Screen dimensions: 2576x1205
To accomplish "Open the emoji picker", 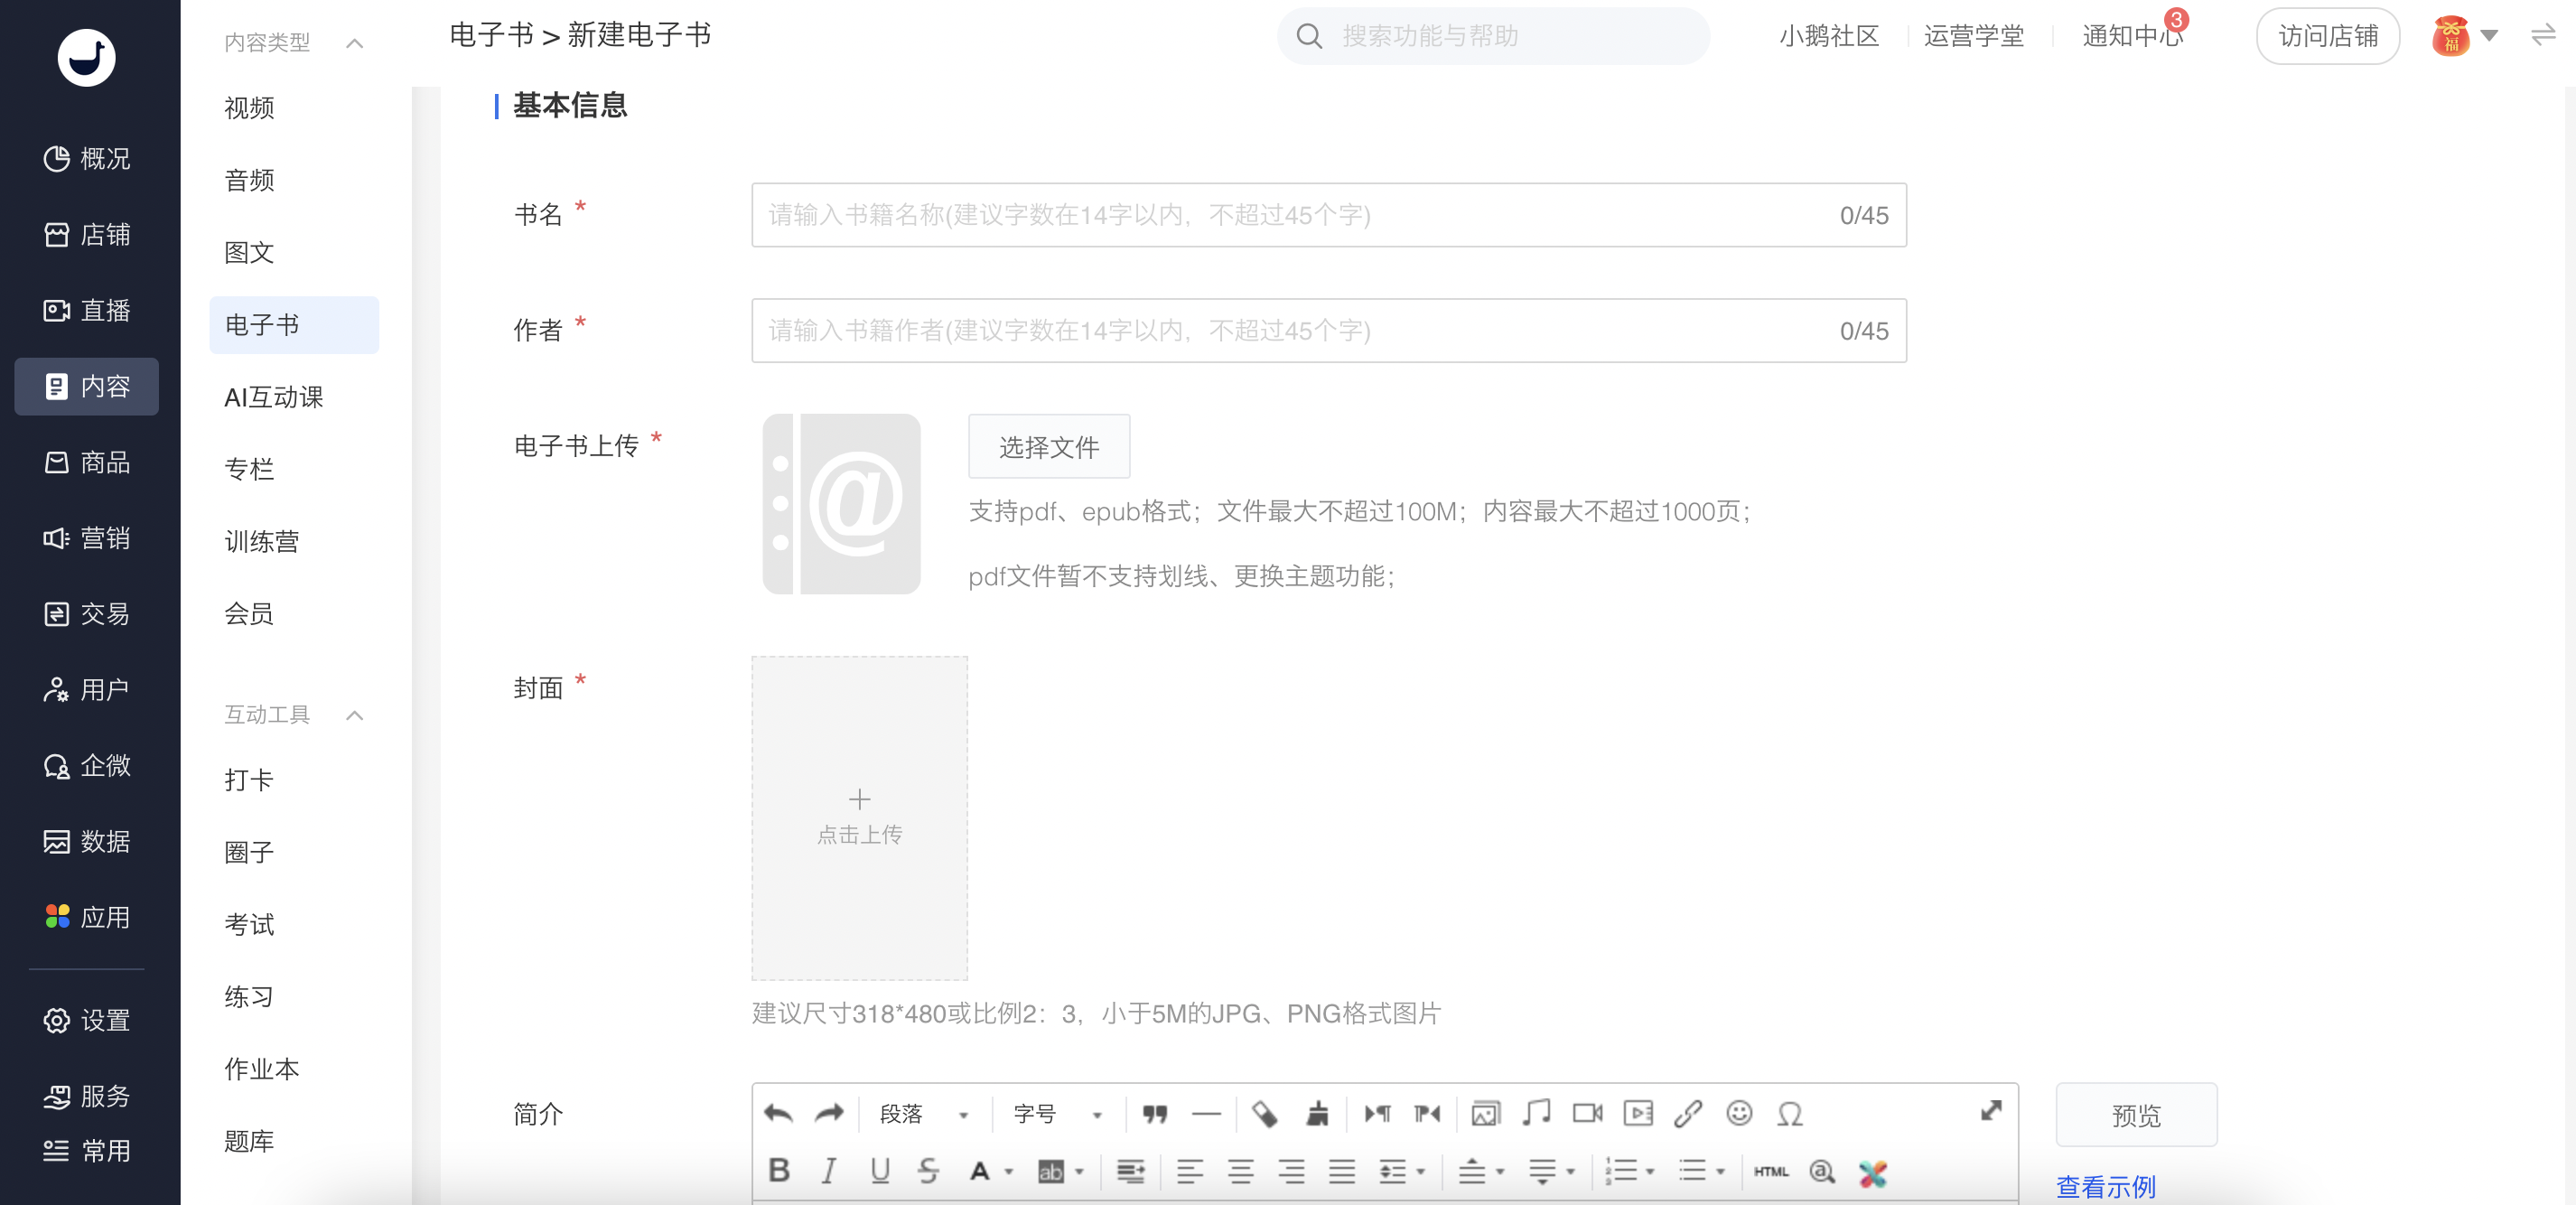I will (x=1739, y=1112).
